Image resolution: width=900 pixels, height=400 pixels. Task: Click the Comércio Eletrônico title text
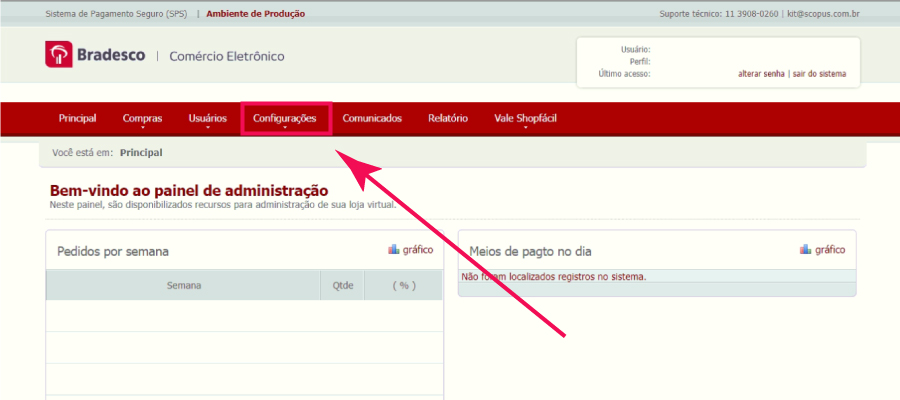pos(227,56)
